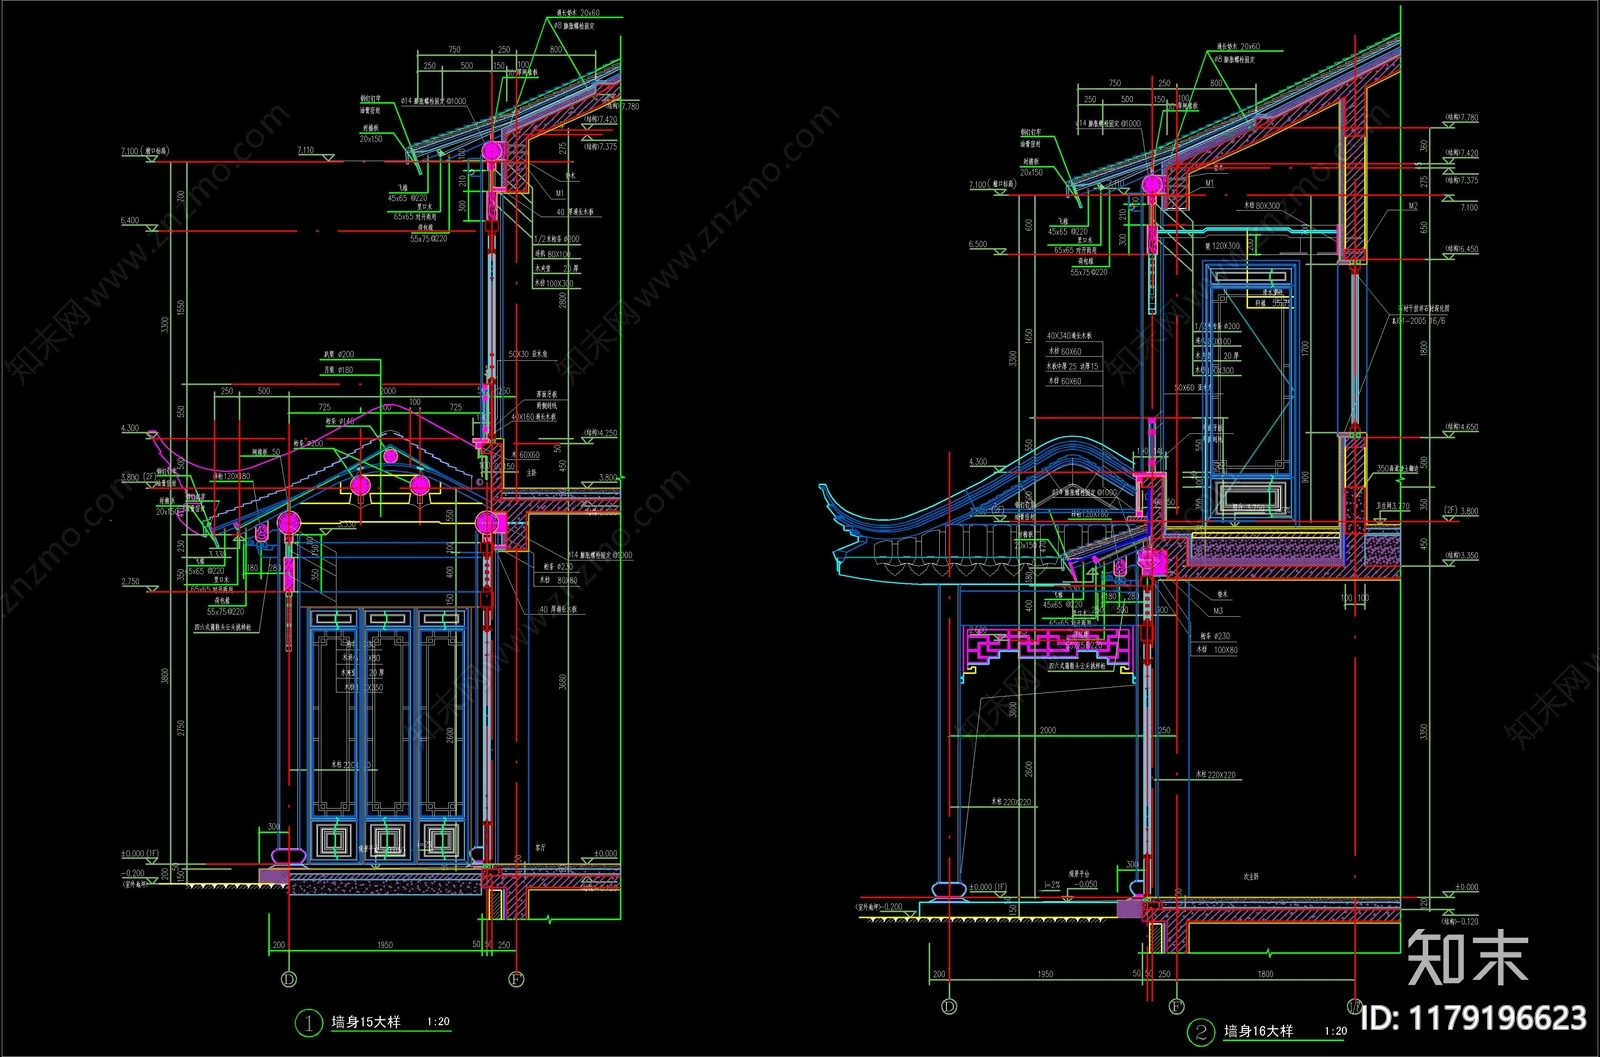Click the 梁 120X300 beam label
This screenshot has width=1600, height=1057.
[1222, 245]
